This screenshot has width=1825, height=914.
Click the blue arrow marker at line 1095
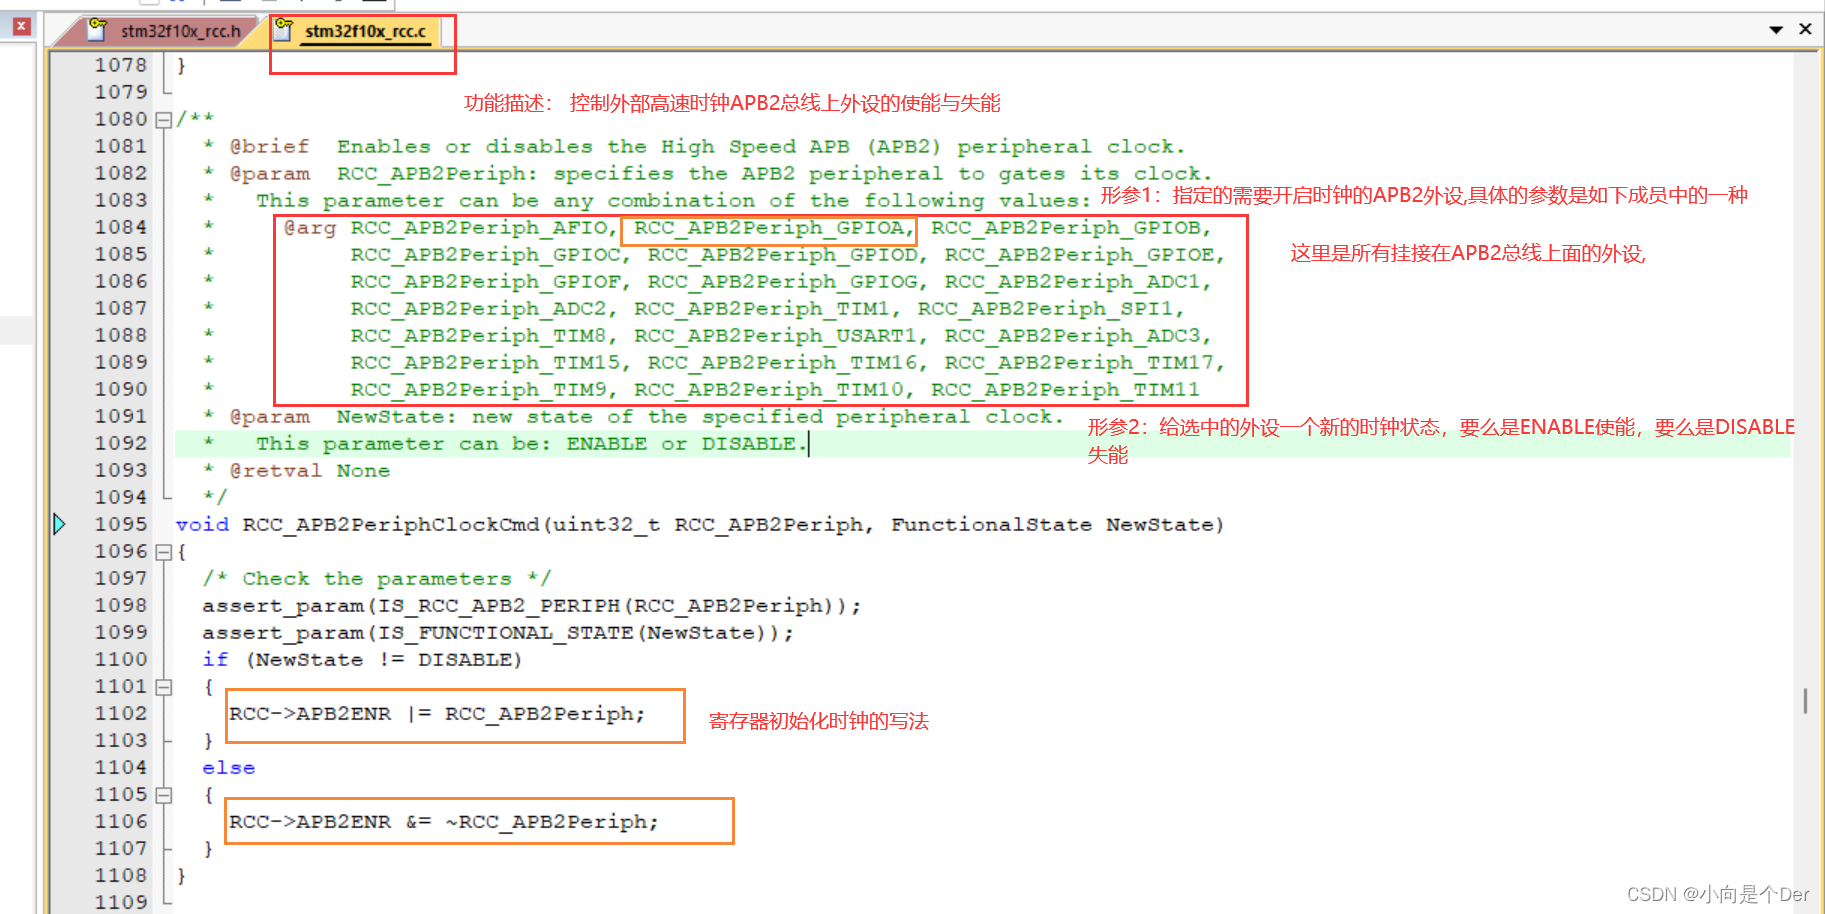click(59, 524)
